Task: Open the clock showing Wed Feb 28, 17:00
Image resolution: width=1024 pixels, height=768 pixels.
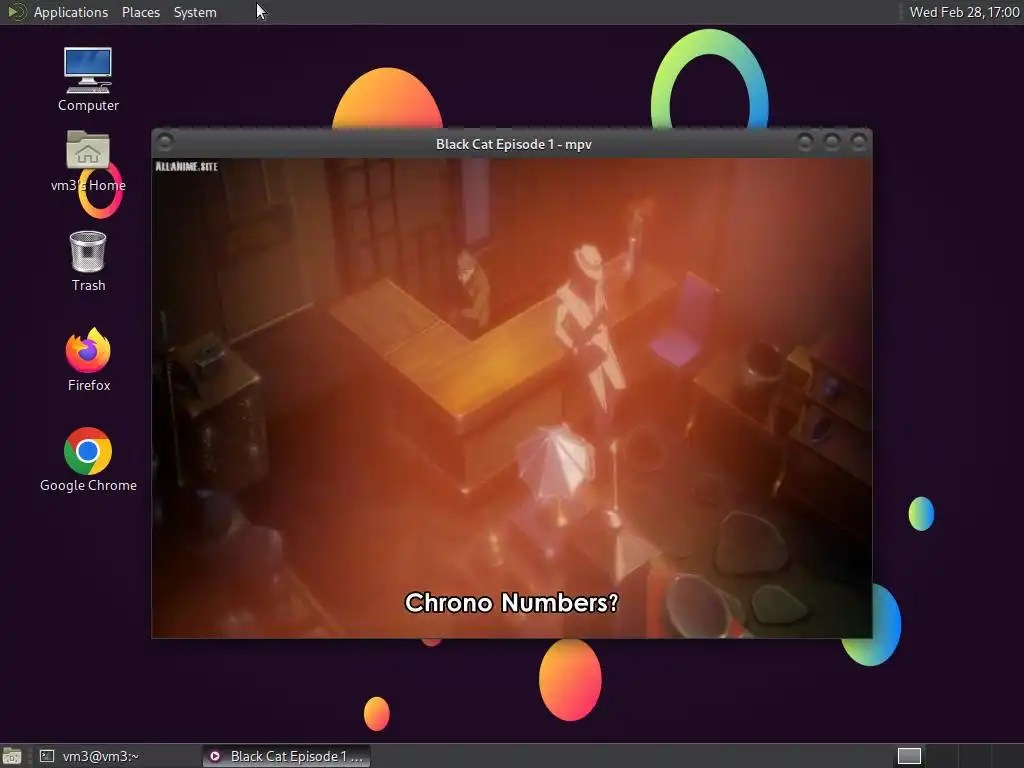Action: [964, 12]
